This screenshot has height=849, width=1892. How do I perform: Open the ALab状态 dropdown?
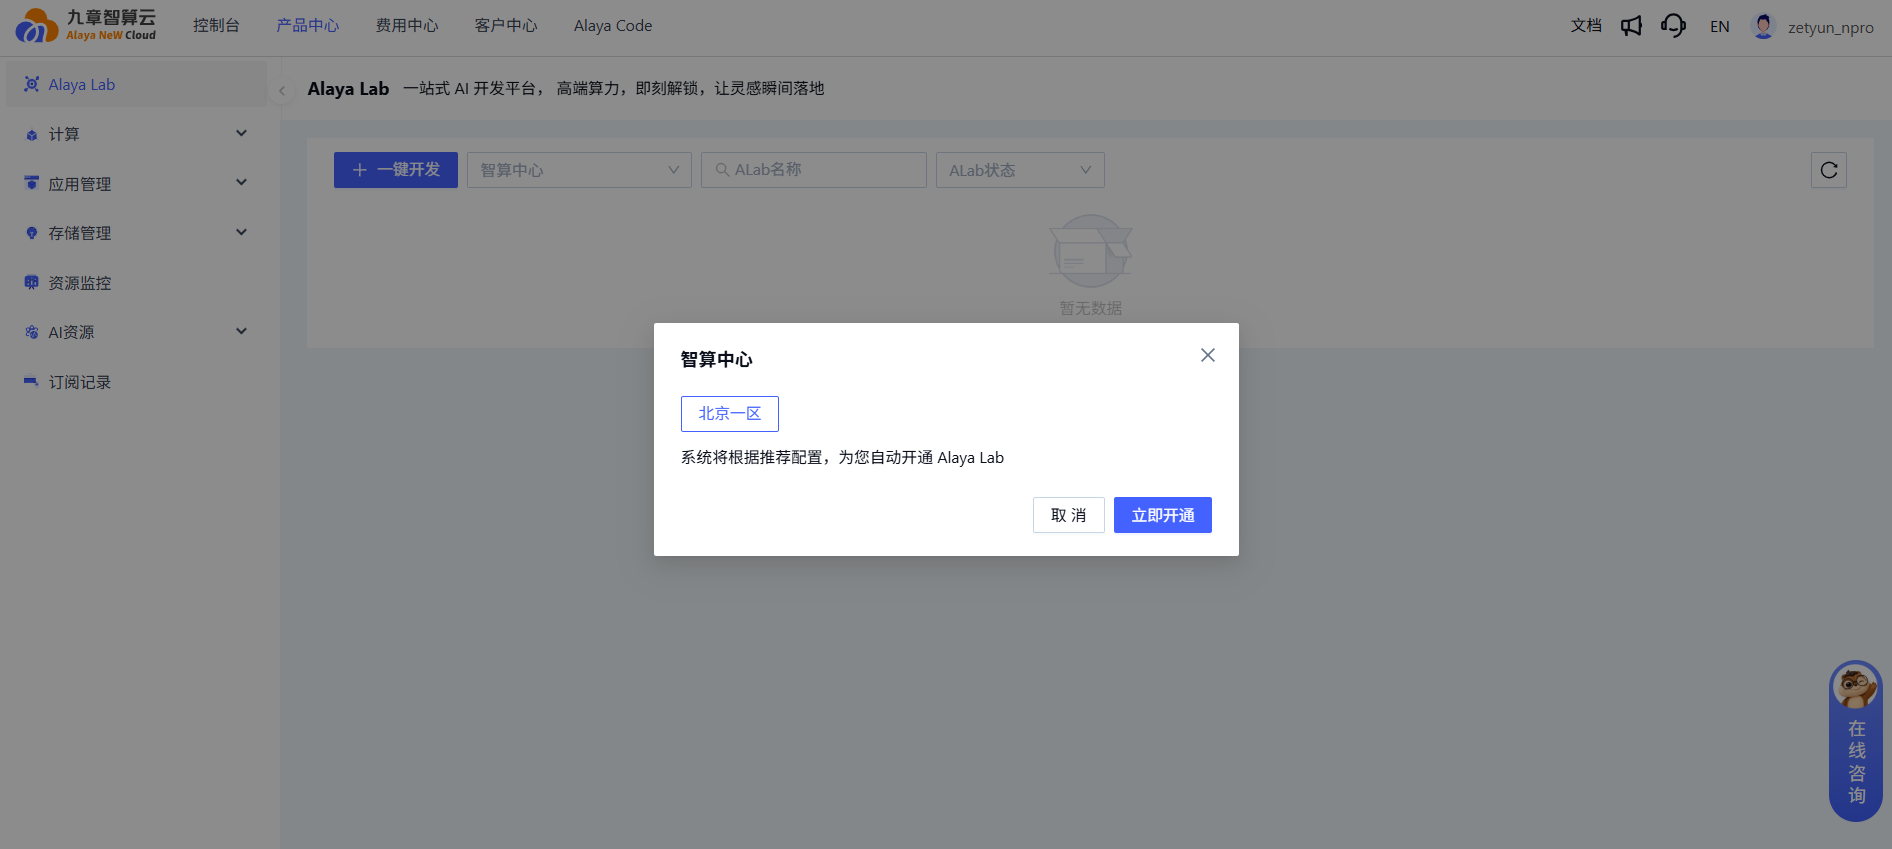(1020, 170)
